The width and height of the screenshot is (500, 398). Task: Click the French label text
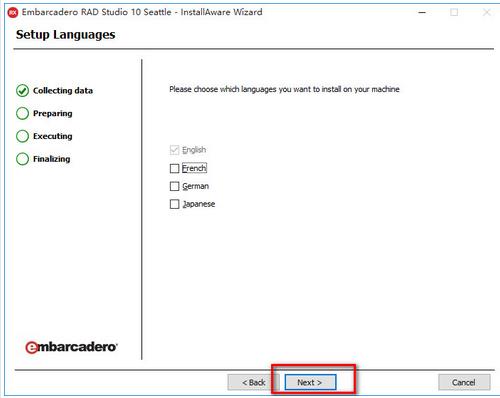coord(194,168)
